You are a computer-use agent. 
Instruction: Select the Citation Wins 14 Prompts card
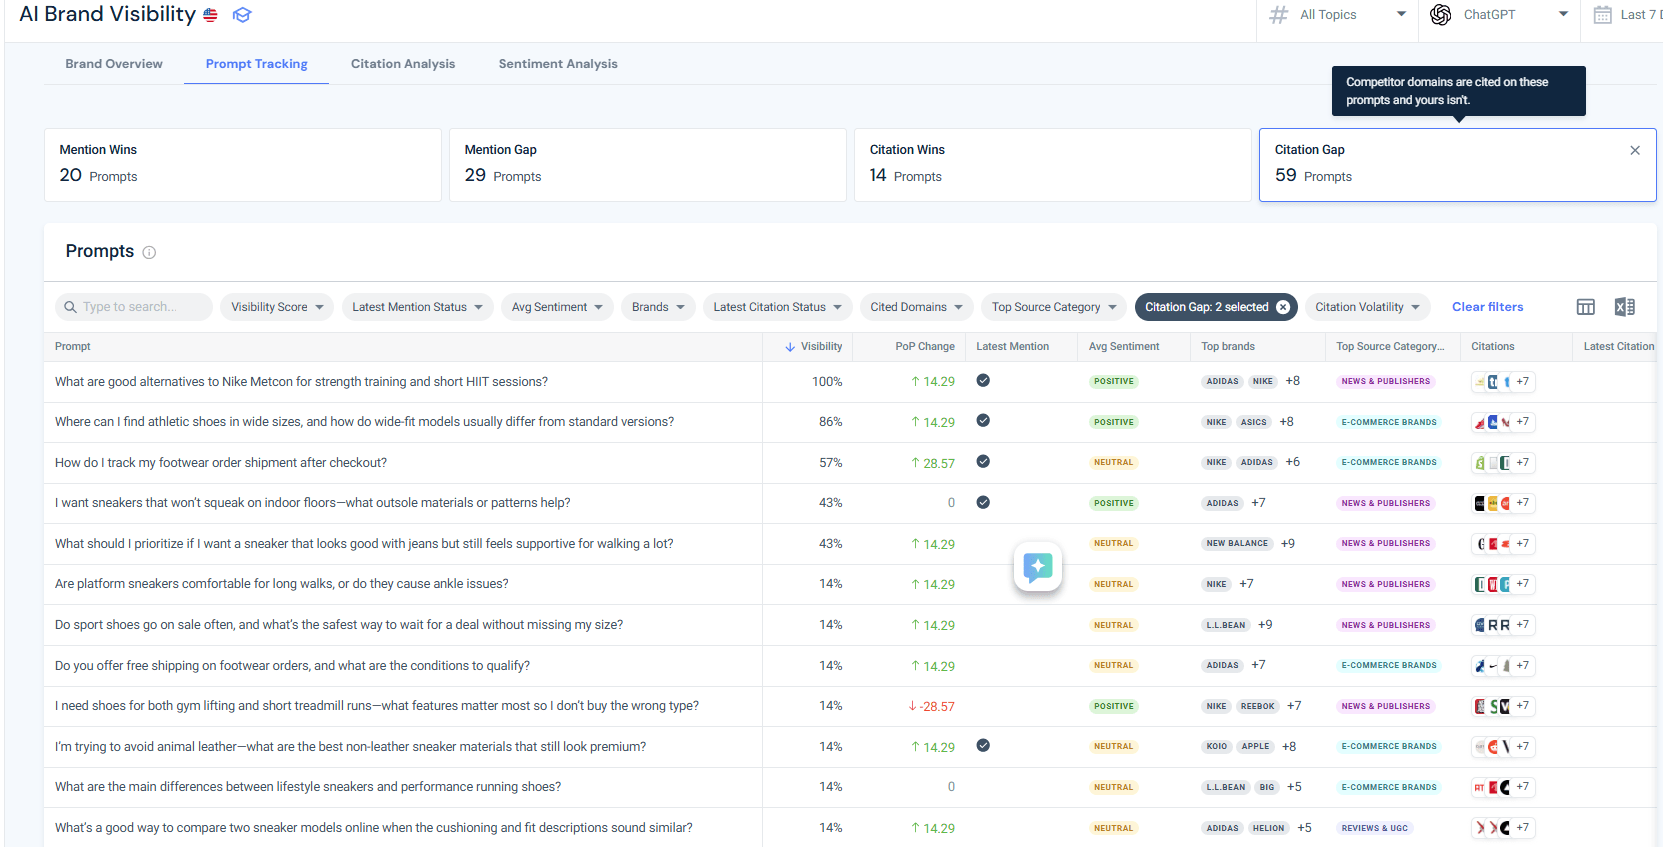click(x=1053, y=165)
